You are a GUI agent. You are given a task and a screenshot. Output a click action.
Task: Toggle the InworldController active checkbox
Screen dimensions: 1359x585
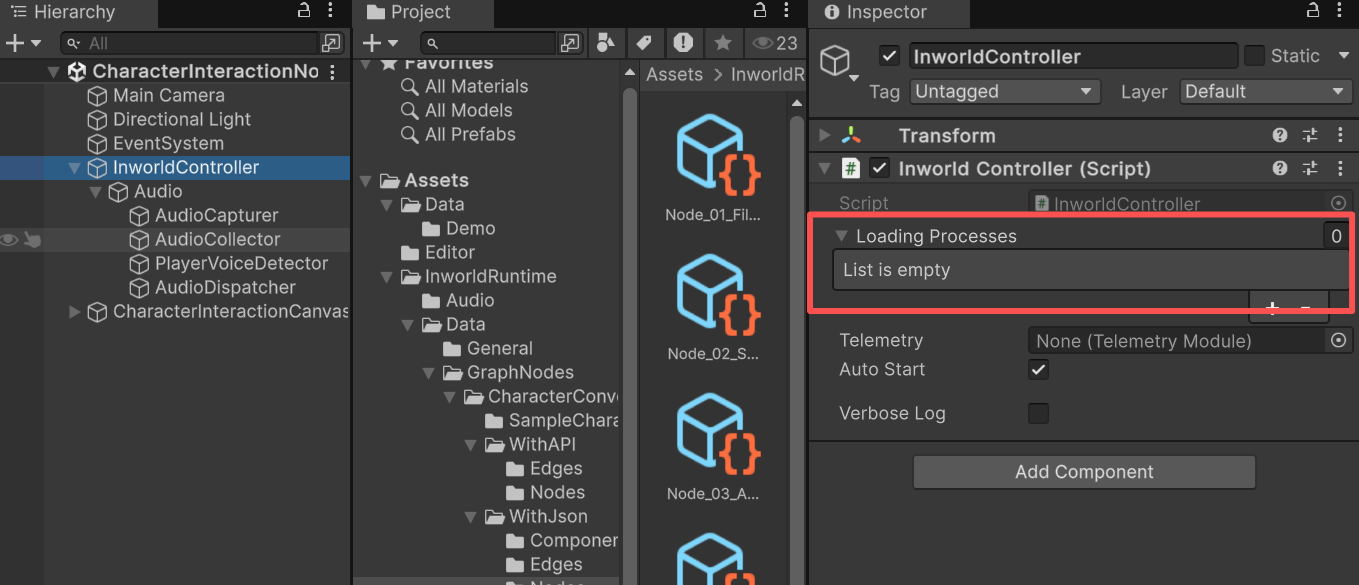(x=890, y=56)
